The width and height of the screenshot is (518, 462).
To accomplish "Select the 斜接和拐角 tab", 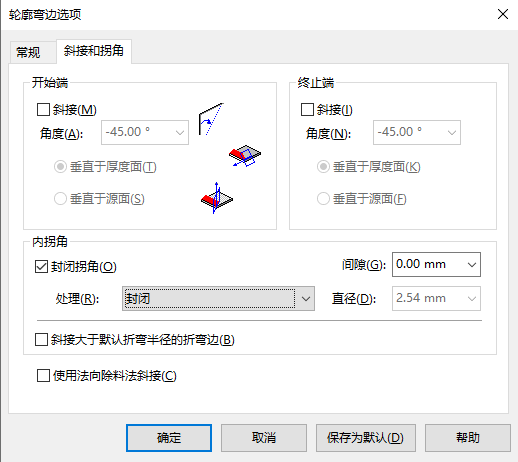I will coord(94,51).
